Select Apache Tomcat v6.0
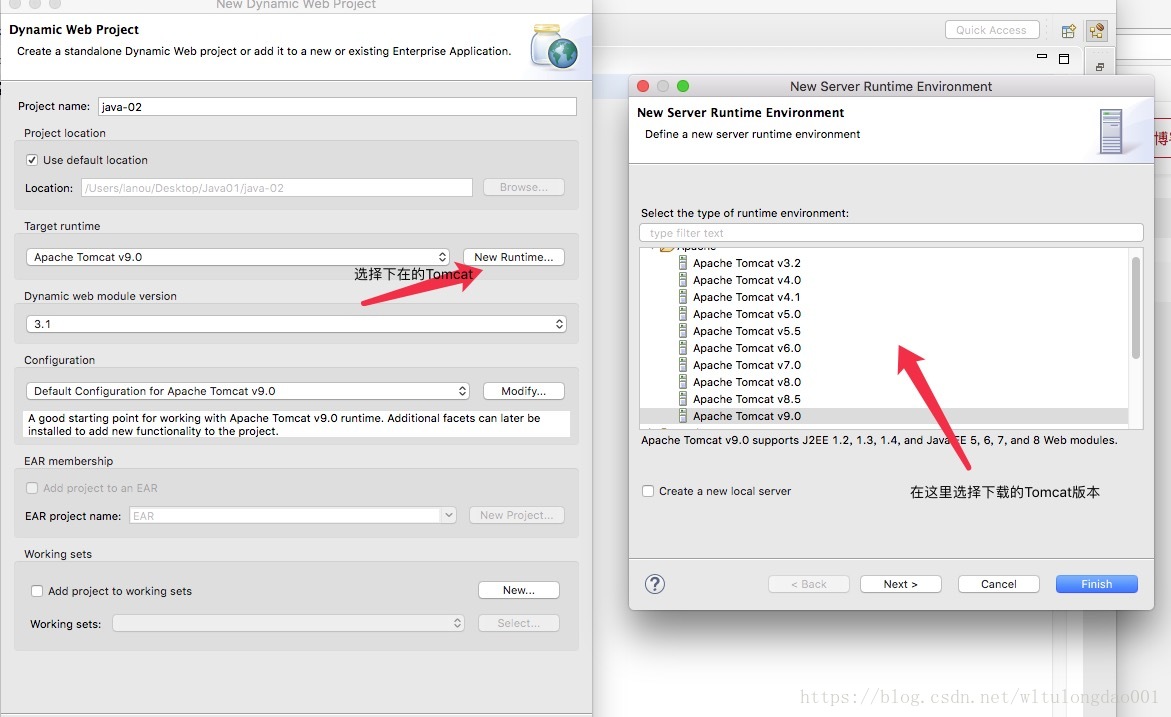 [x=747, y=348]
